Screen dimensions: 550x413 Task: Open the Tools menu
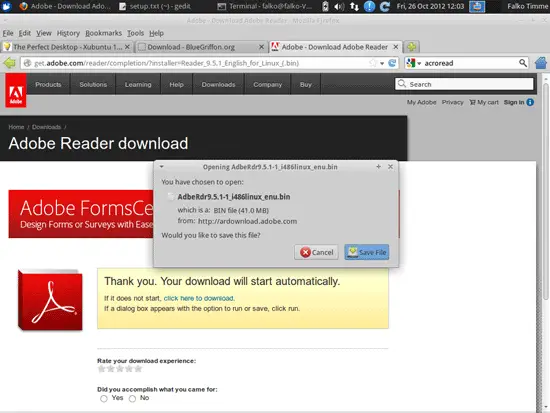(x=135, y=33)
